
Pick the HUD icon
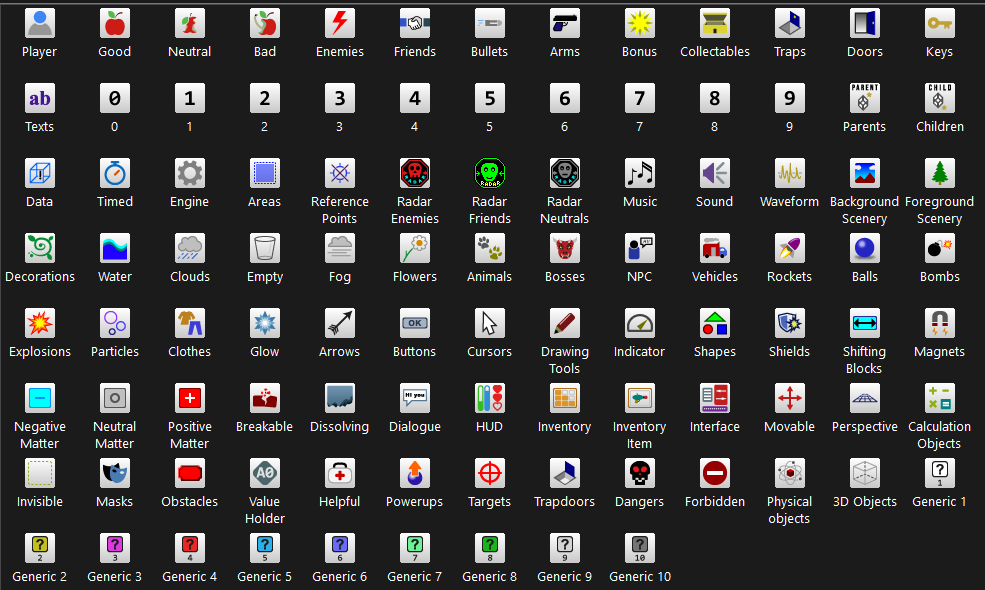tap(489, 398)
